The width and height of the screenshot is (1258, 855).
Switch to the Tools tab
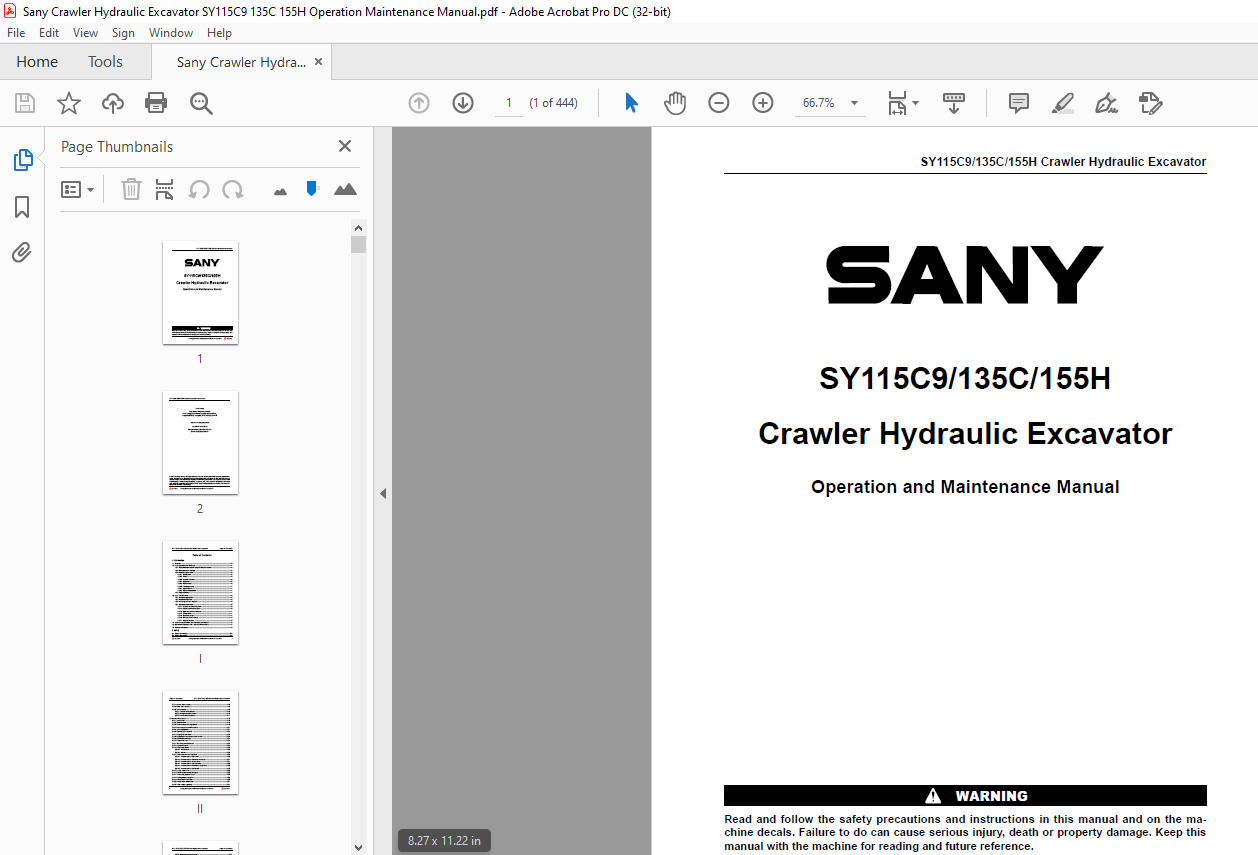pos(105,62)
